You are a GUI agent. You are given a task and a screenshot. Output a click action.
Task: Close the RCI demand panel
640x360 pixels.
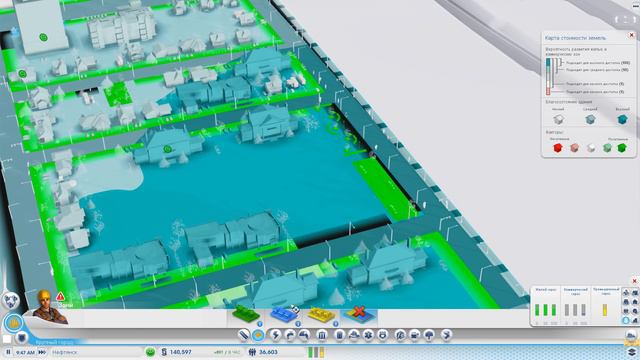pos(634,281)
